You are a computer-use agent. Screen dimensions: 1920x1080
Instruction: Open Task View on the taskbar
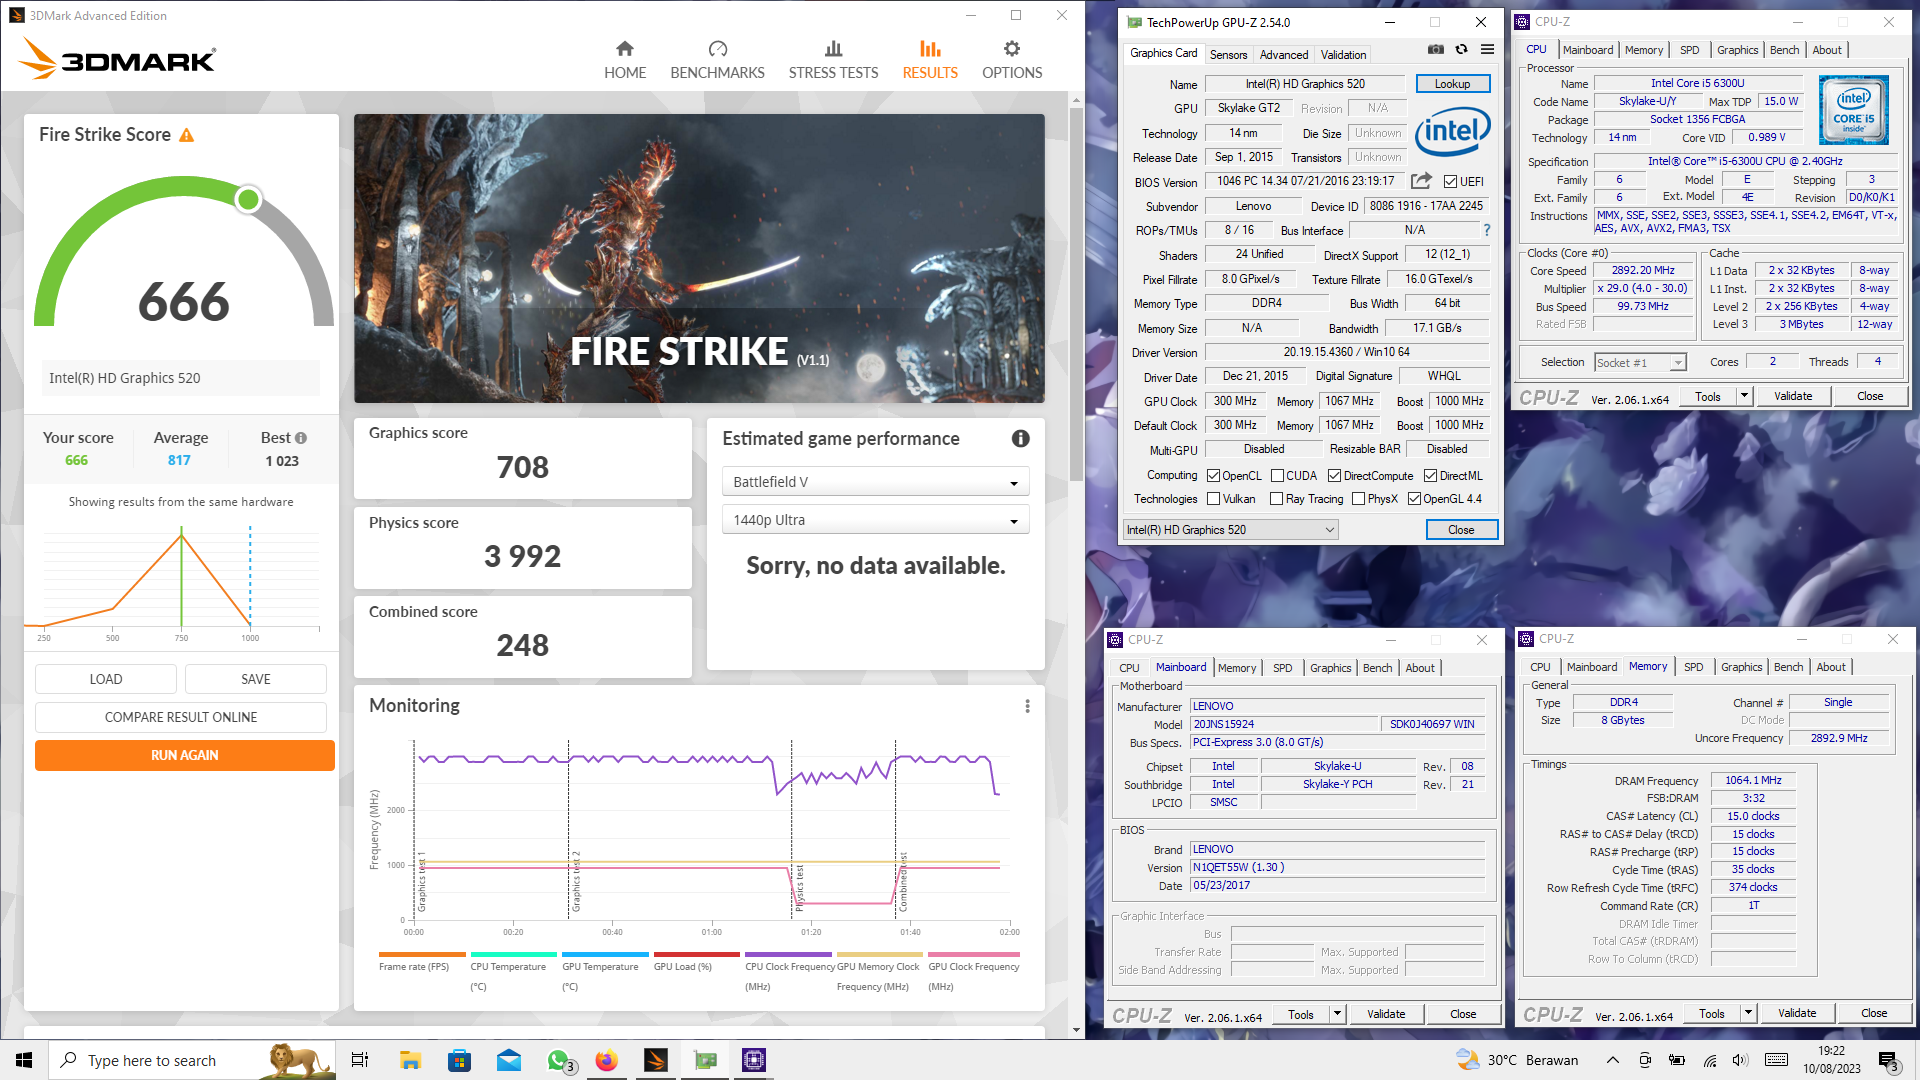point(360,1060)
